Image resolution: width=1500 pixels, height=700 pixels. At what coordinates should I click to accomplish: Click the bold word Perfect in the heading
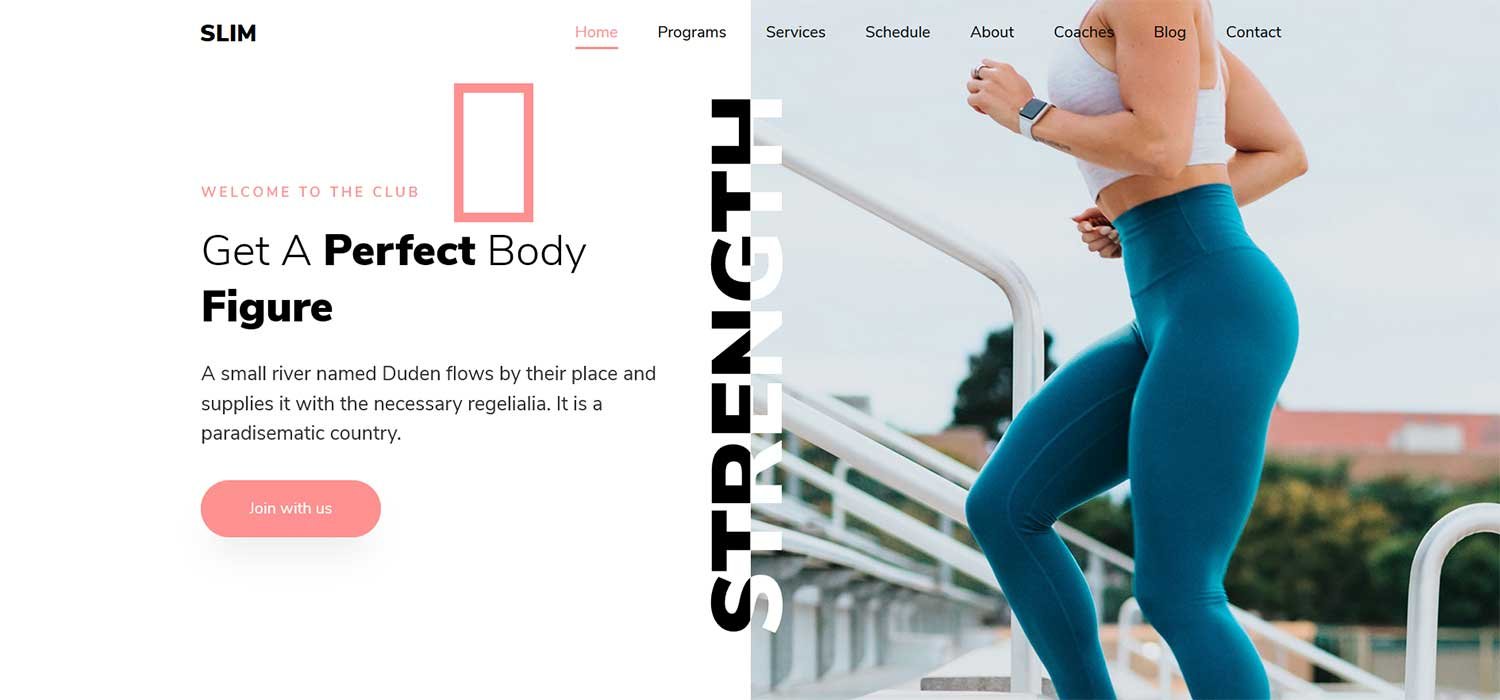click(x=400, y=250)
